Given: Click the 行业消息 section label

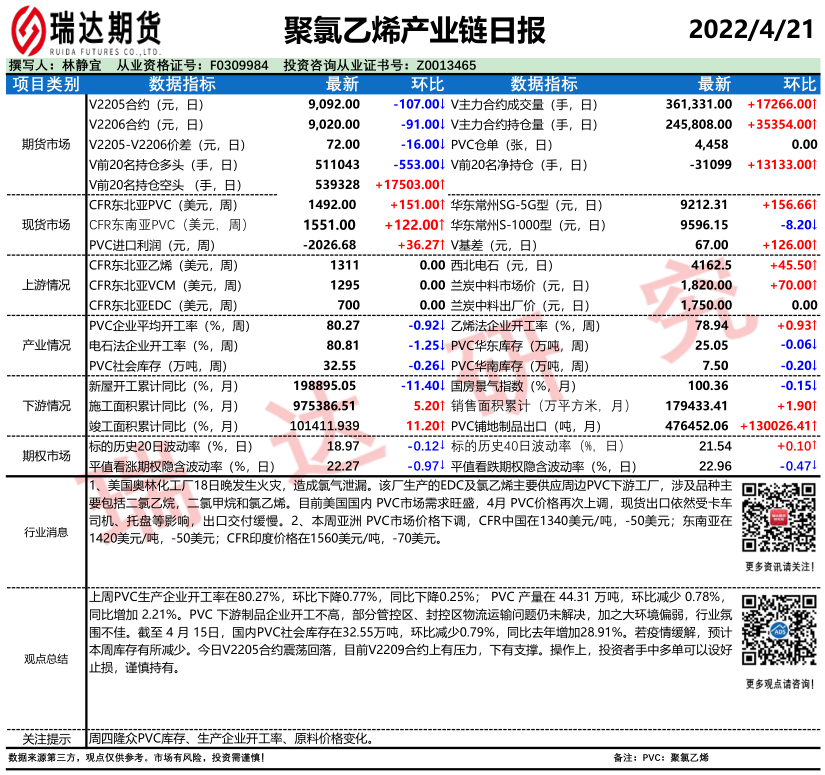Looking at the screenshot, I should pyautogui.click(x=46, y=532).
